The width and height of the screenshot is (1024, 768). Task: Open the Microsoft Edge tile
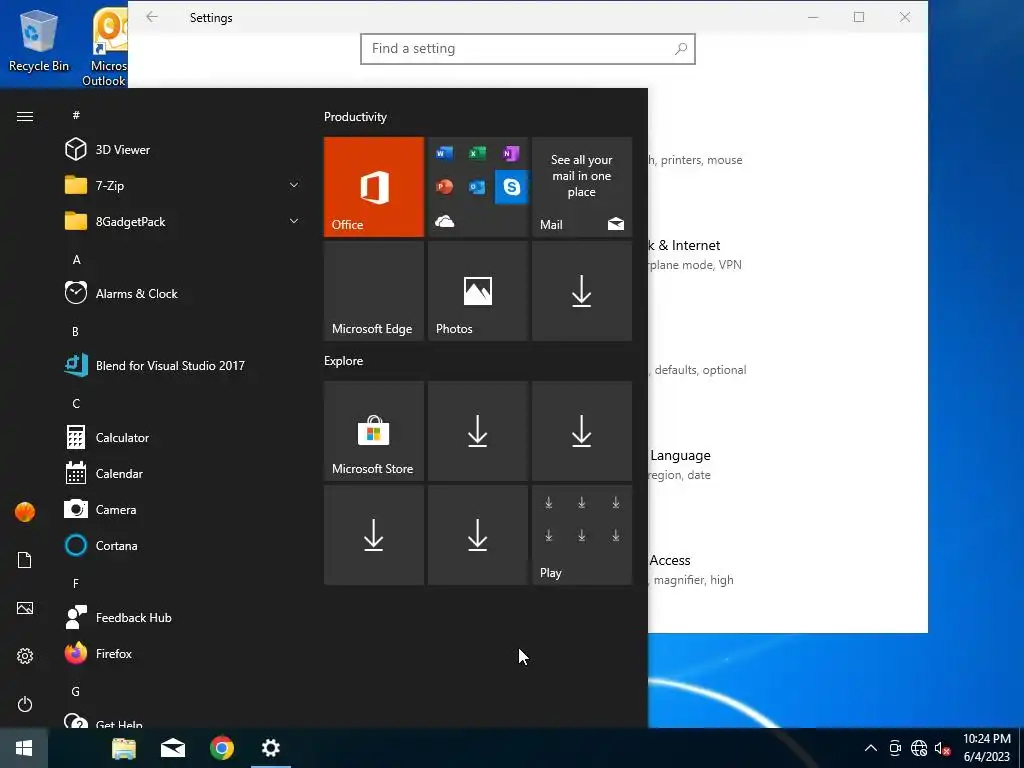click(374, 291)
